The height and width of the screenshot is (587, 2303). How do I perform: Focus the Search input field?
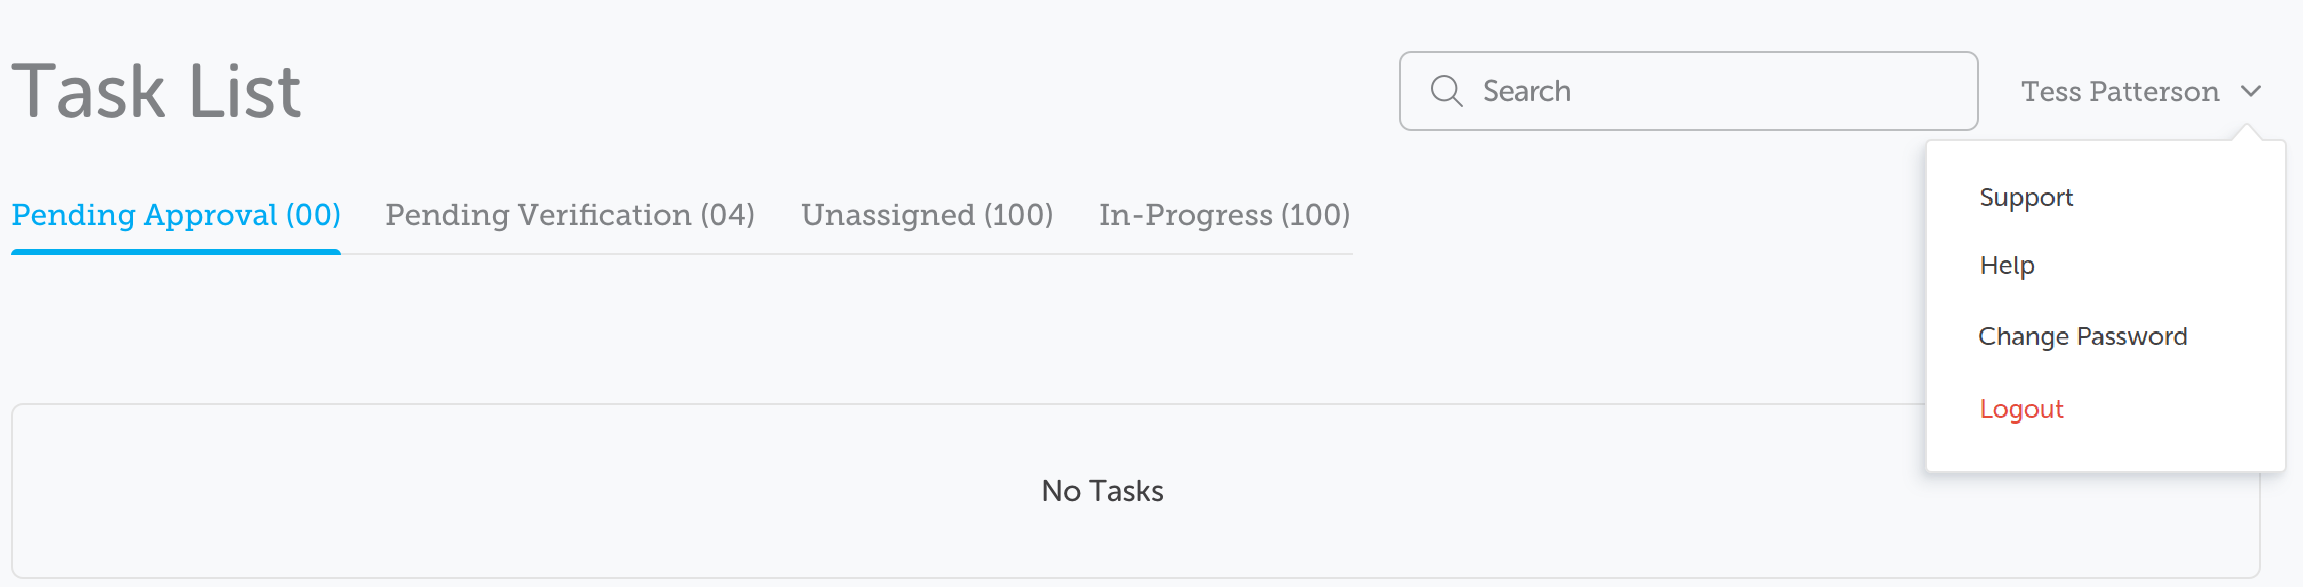click(x=1700, y=91)
